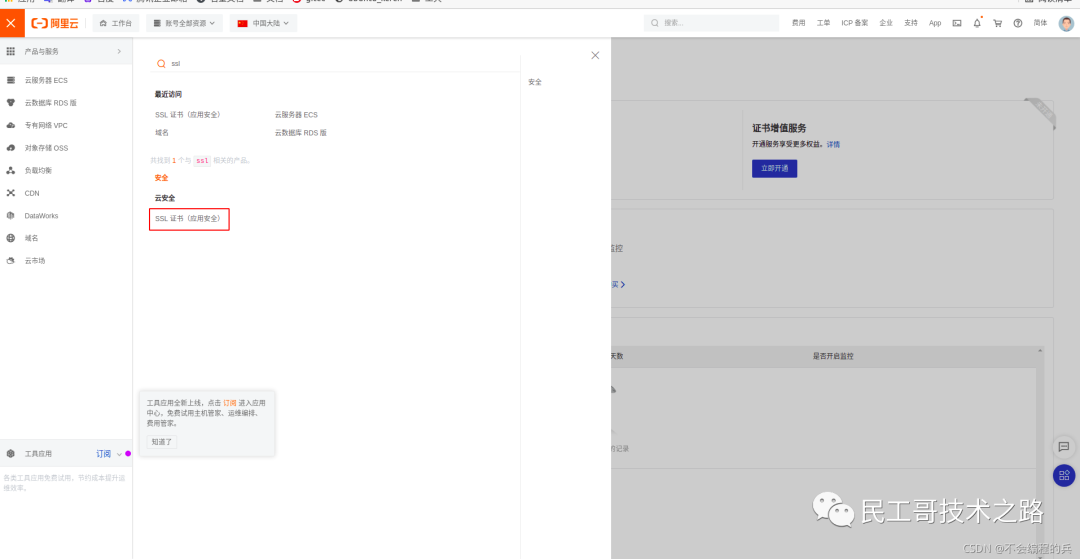The width and height of the screenshot is (1080, 559).
Task: Click the help question mark icon
Action: 1018,23
